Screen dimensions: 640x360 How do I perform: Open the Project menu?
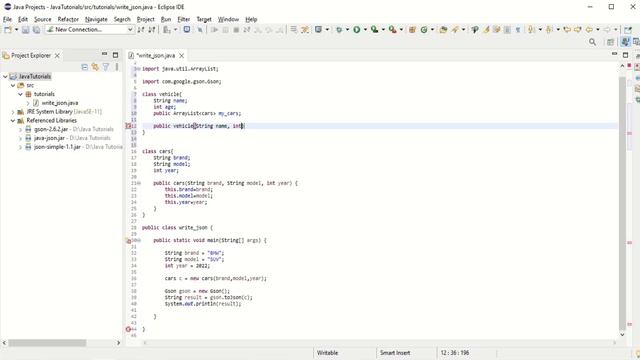tap(145, 19)
